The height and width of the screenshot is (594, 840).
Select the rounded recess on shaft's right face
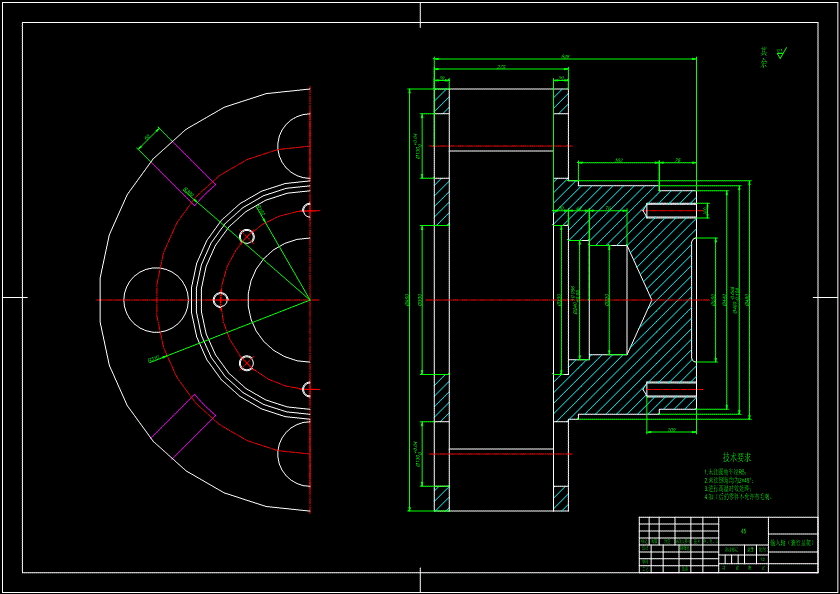tap(694, 300)
